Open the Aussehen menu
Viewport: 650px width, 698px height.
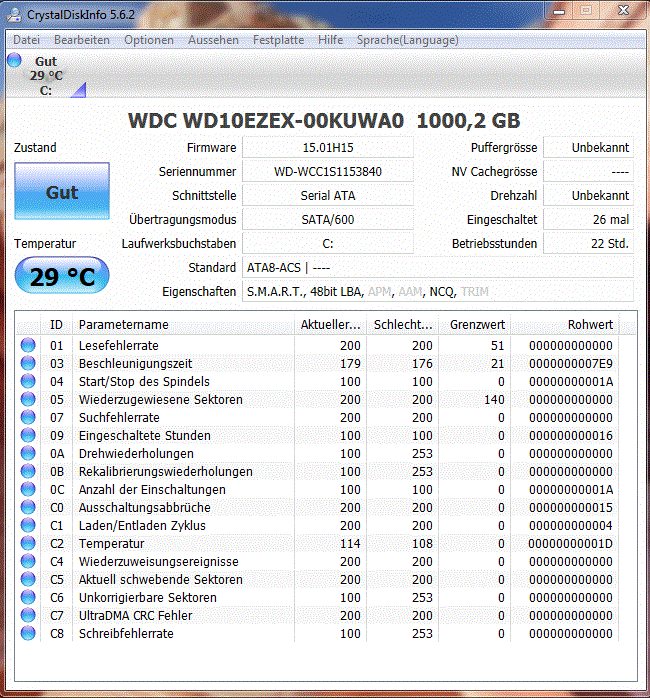(213, 40)
